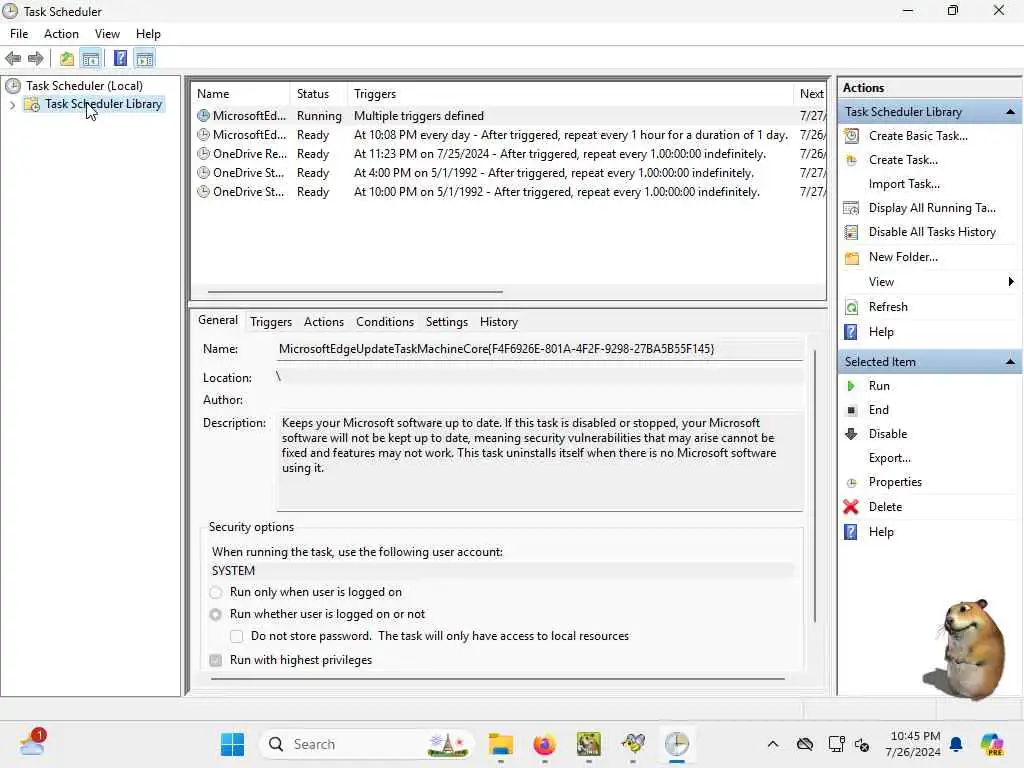Toggle Run with highest privileges checkbox

(x=216, y=661)
